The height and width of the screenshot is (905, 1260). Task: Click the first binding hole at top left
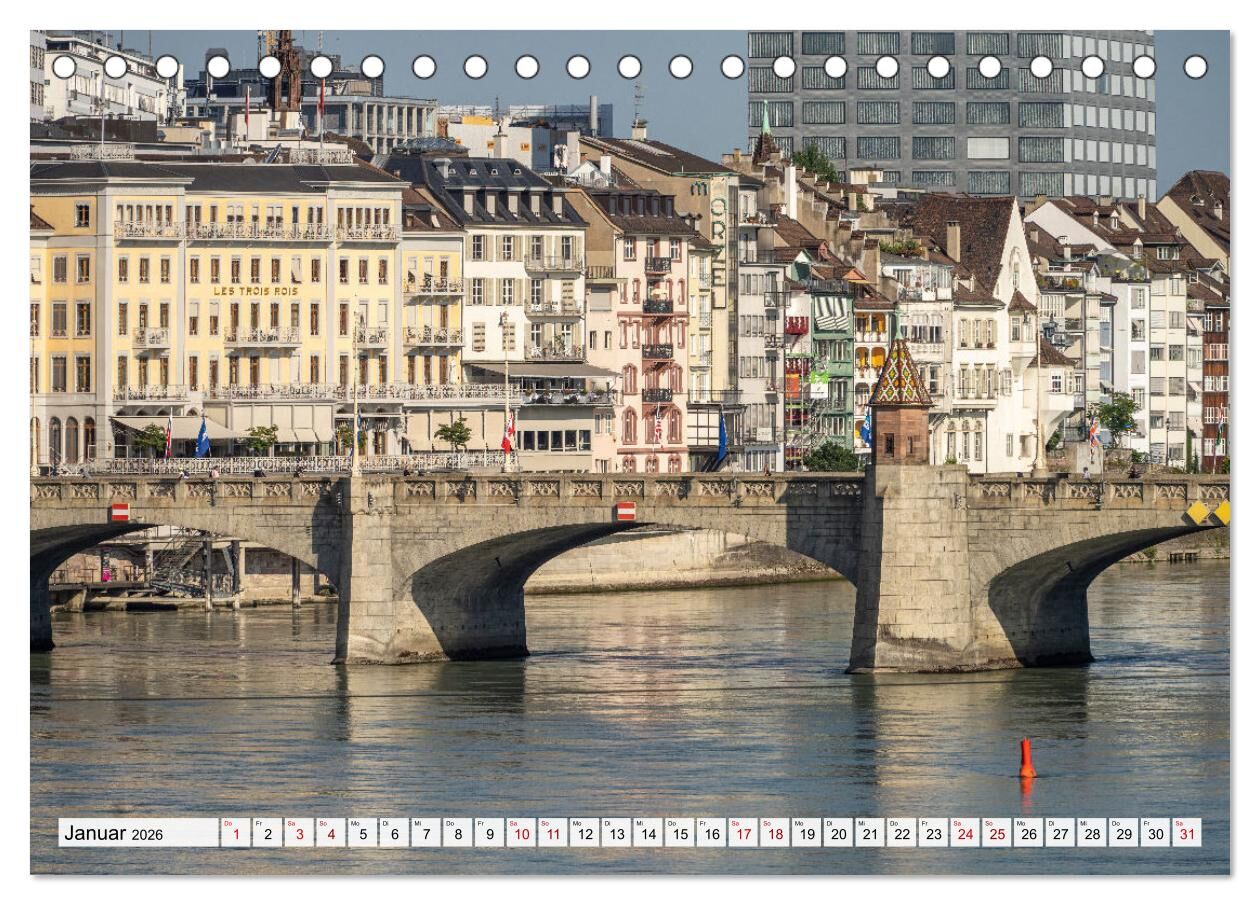pyautogui.click(x=64, y=67)
